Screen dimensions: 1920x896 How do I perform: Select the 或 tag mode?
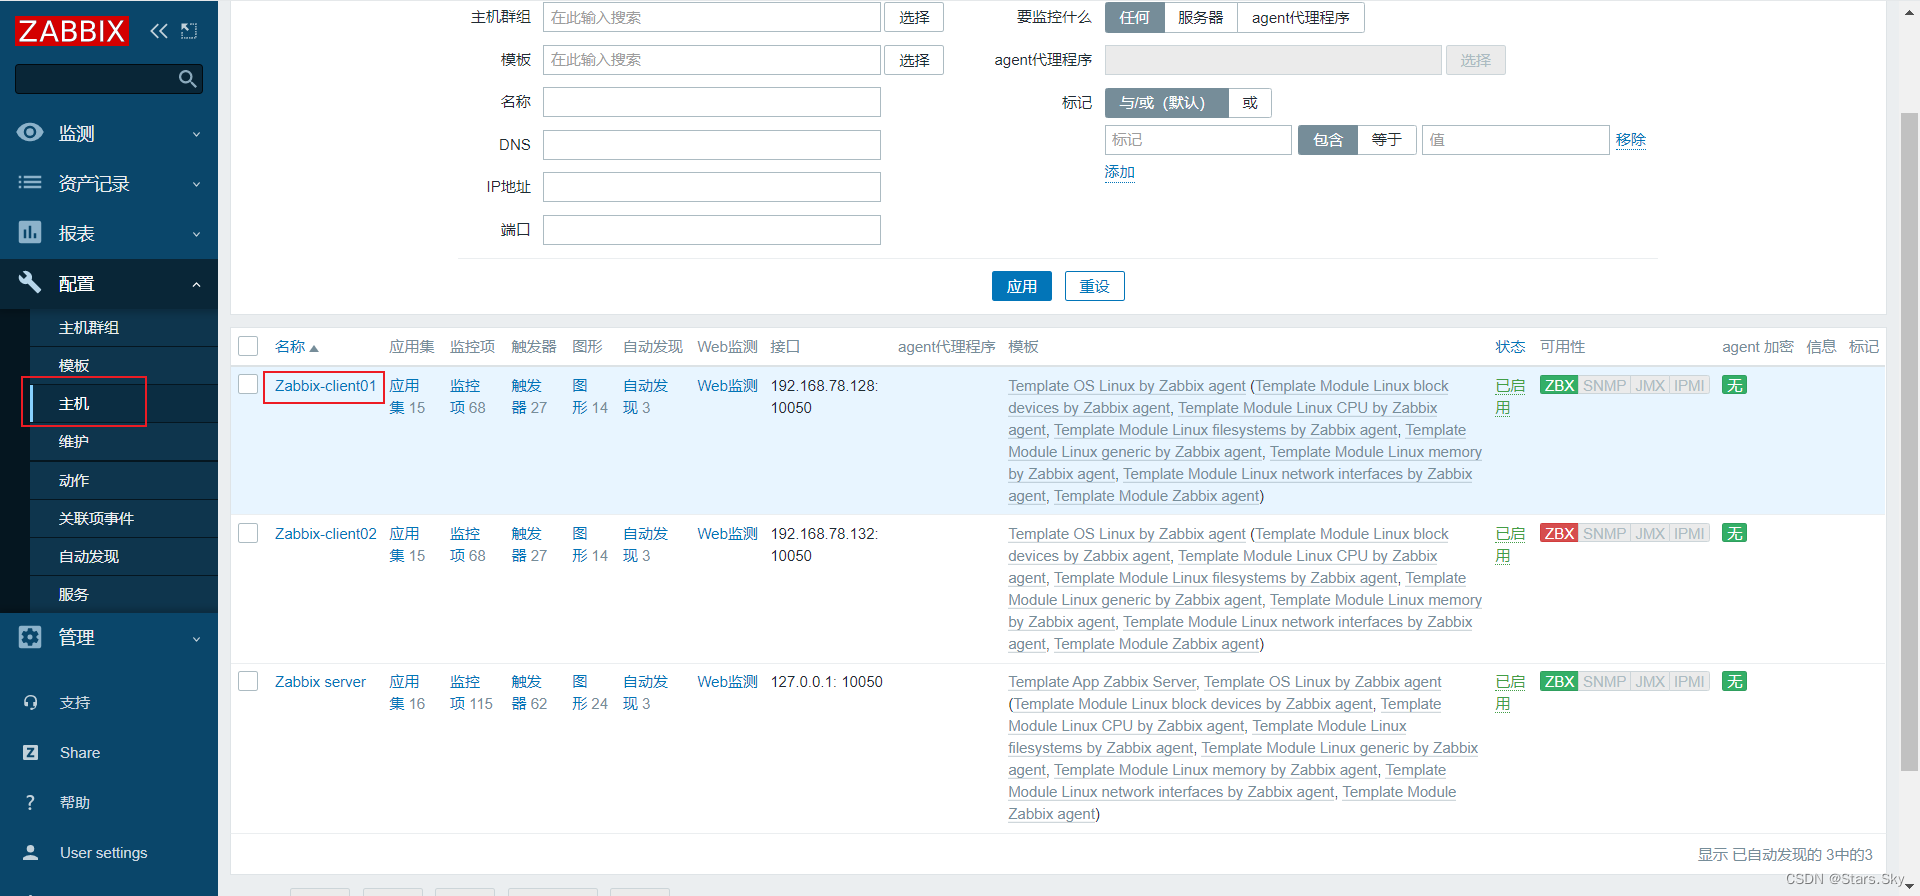pos(1250,103)
